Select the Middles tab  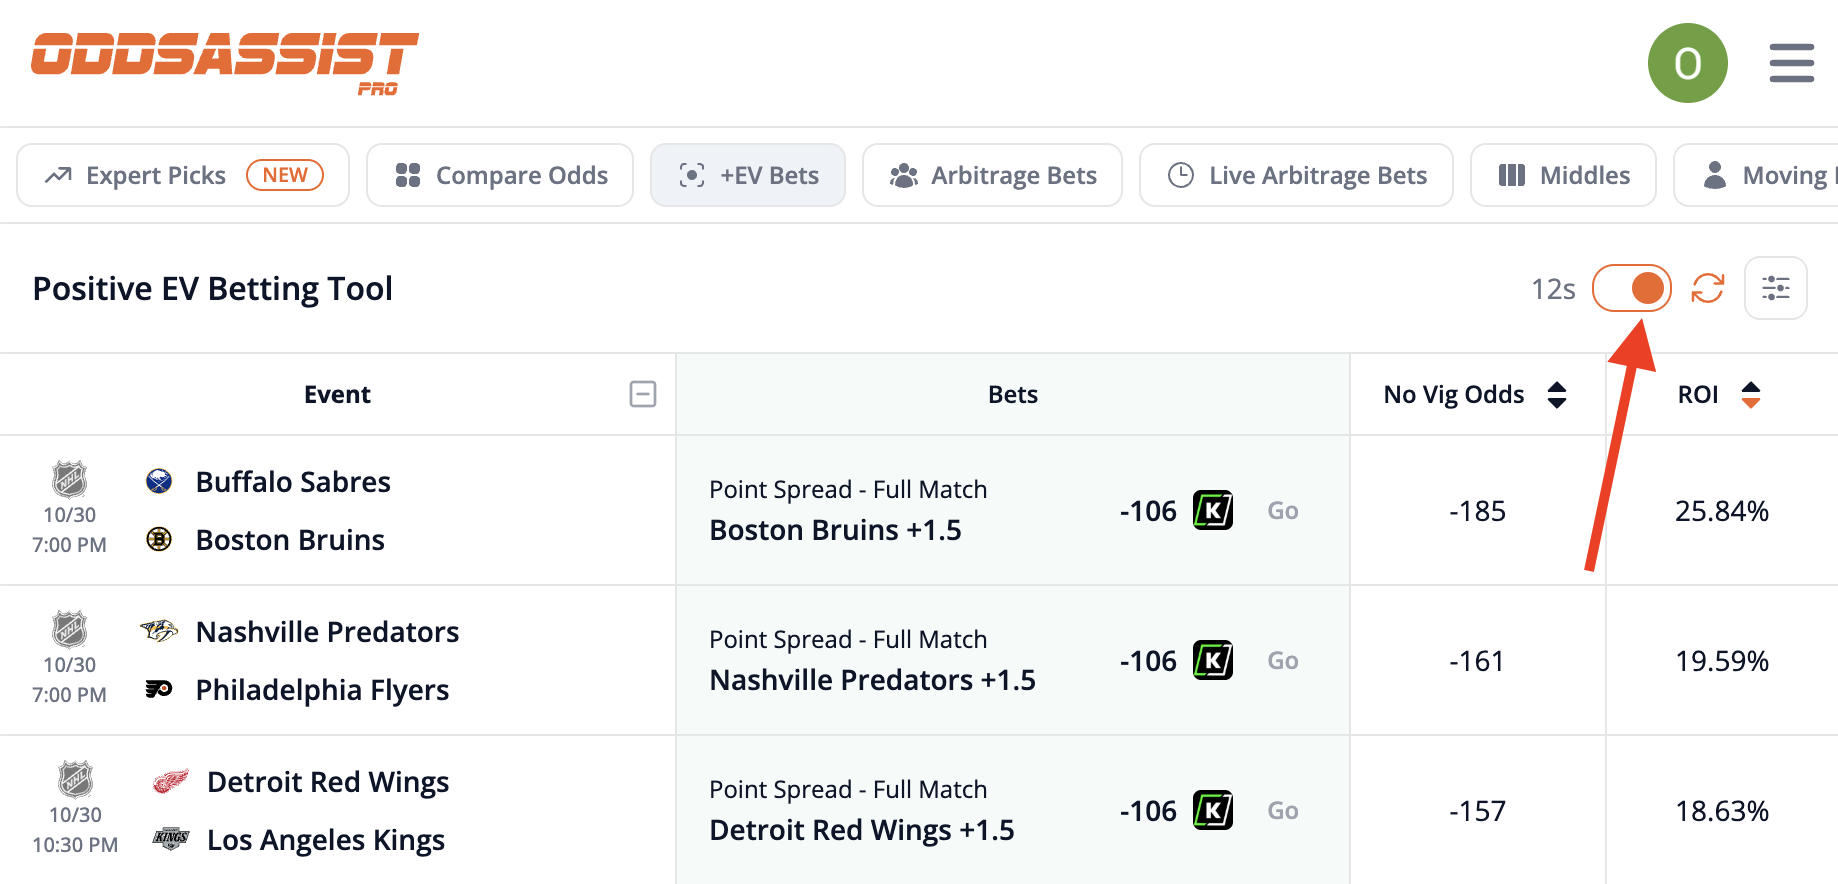tap(1563, 176)
